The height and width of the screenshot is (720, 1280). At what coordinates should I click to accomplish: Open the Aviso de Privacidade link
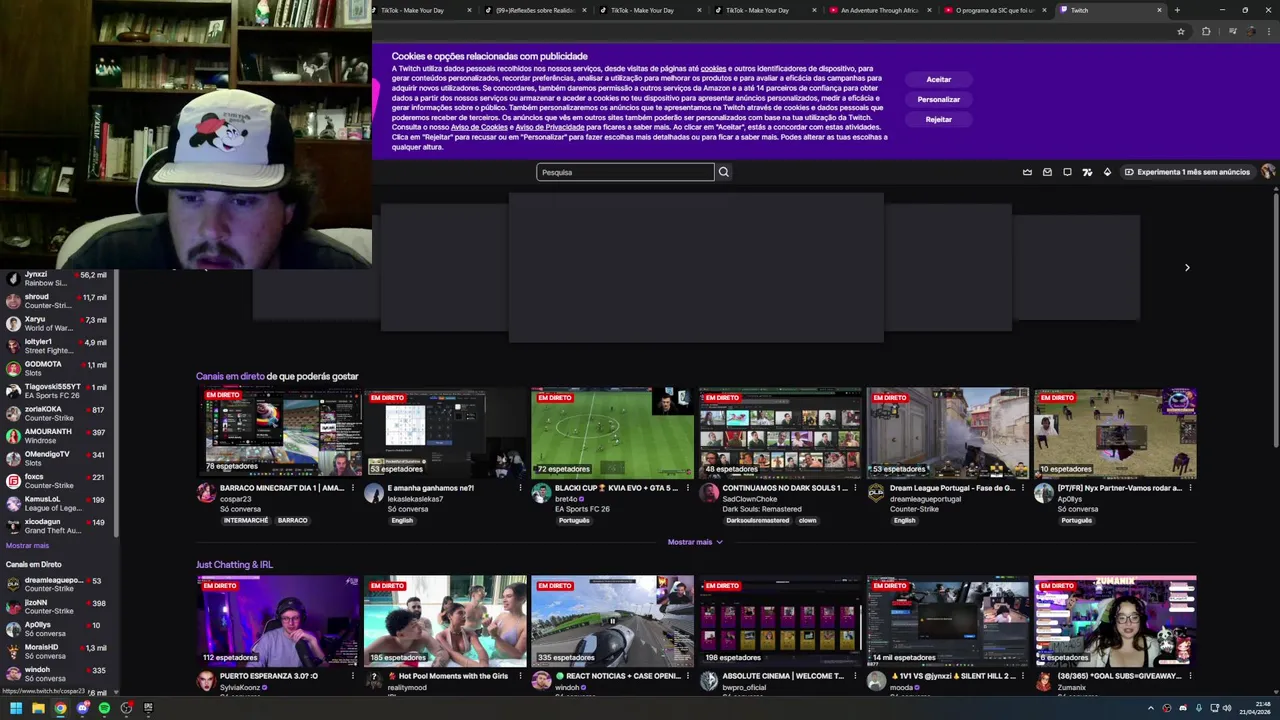tap(550, 127)
